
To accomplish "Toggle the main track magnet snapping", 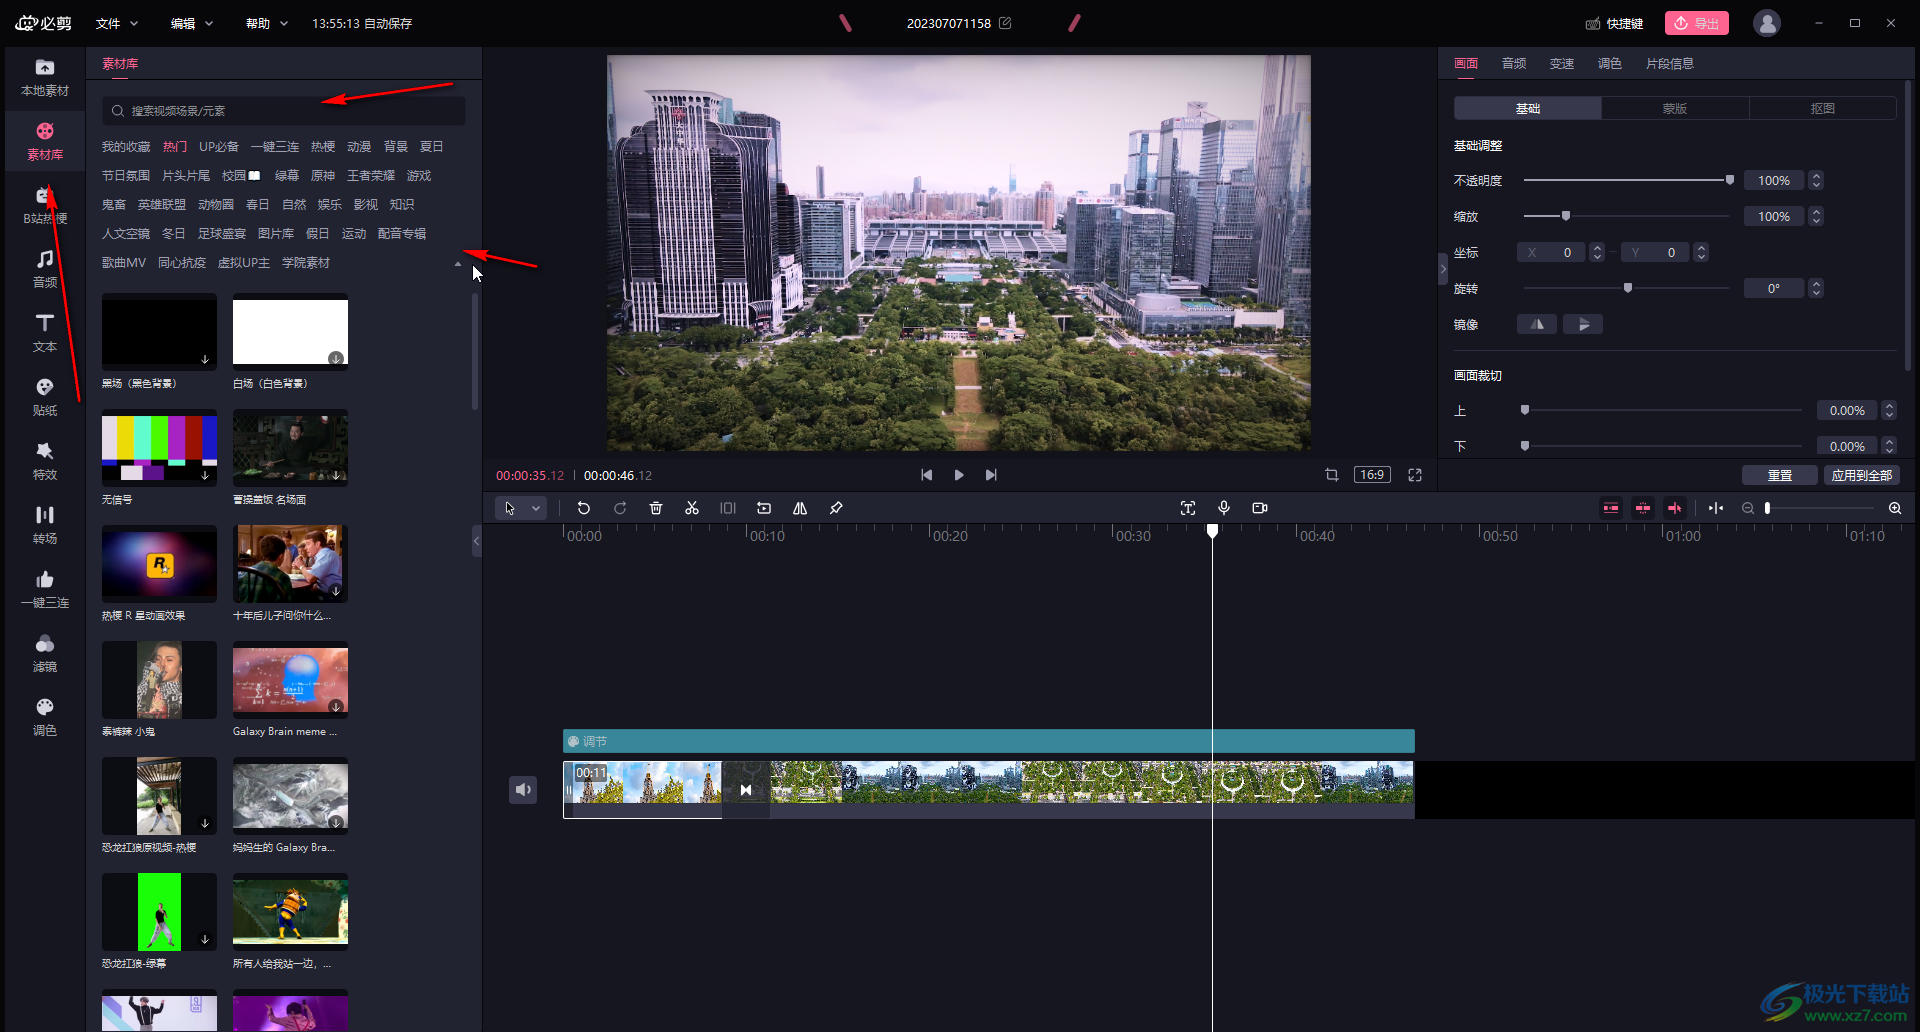I will click(x=1611, y=508).
